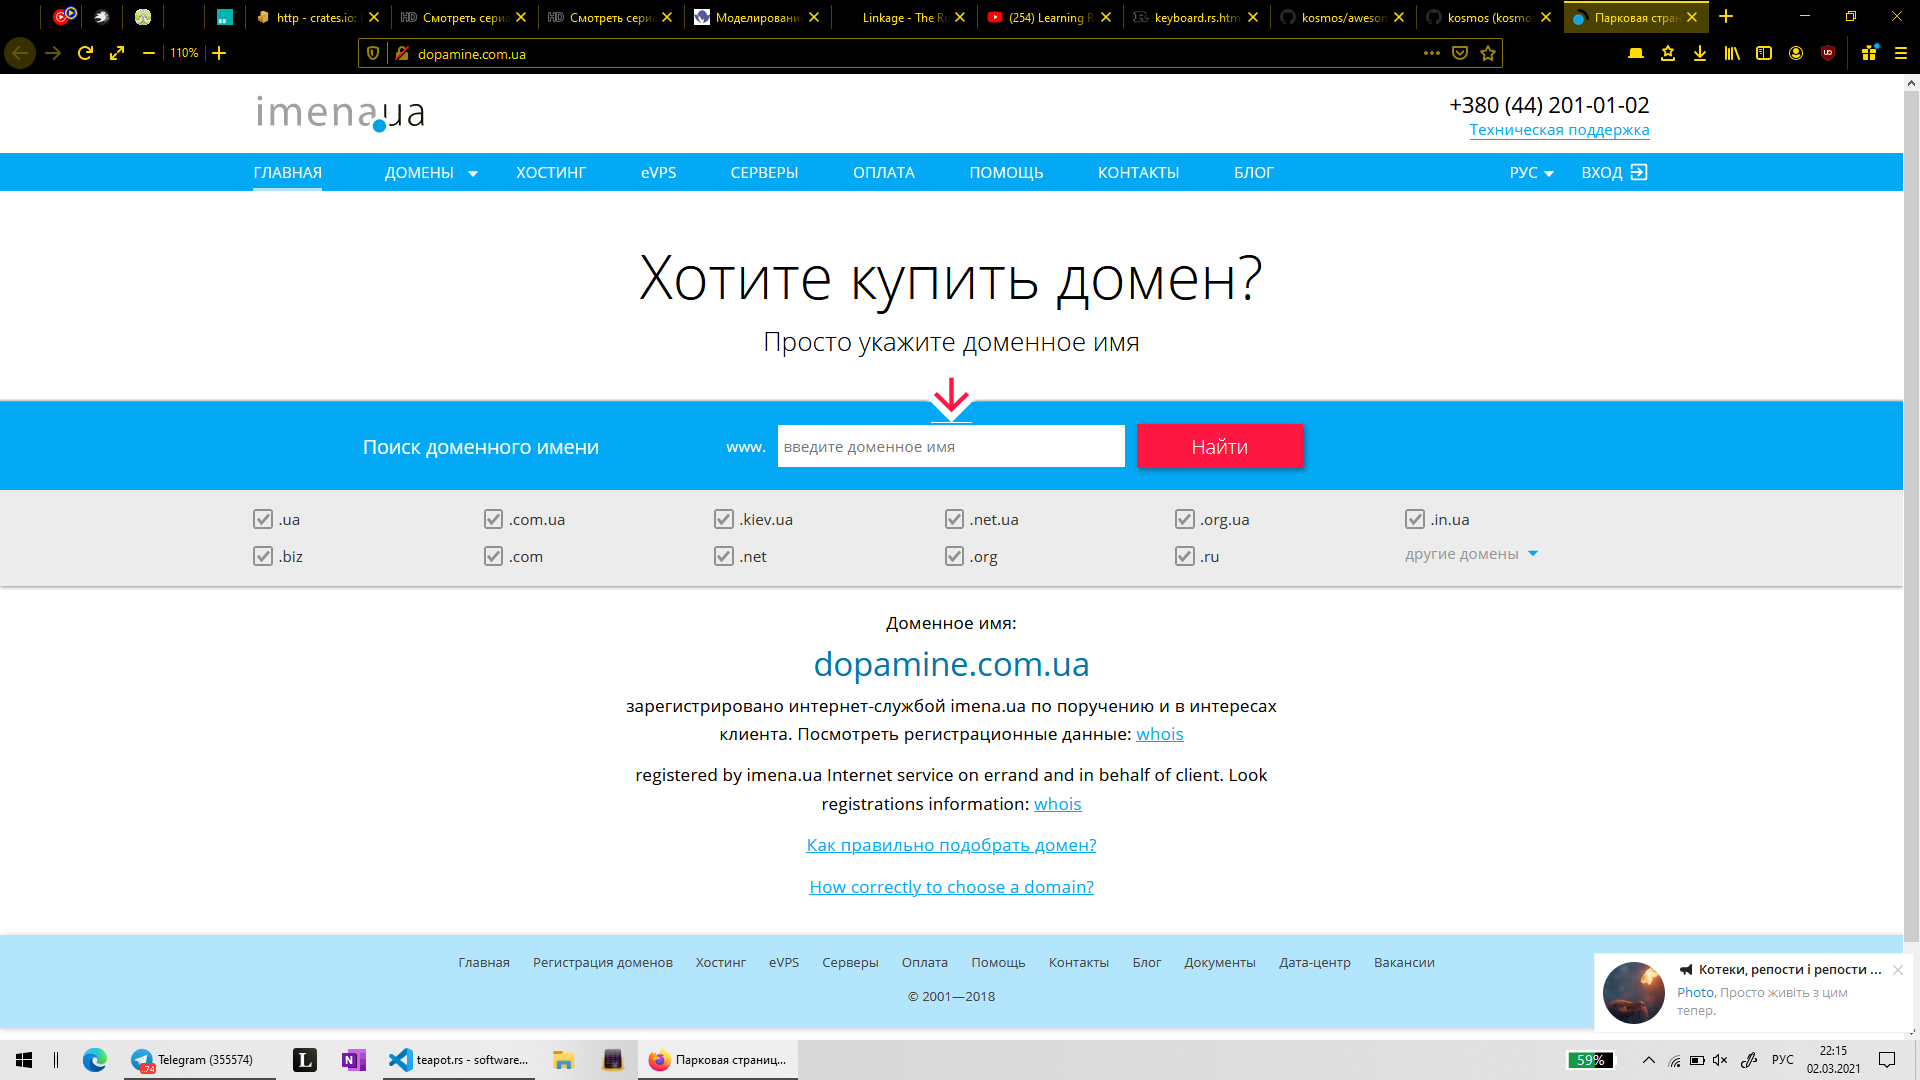Toggle the .kiev.ua checkbox
This screenshot has height=1080, width=1920.
[x=724, y=519]
